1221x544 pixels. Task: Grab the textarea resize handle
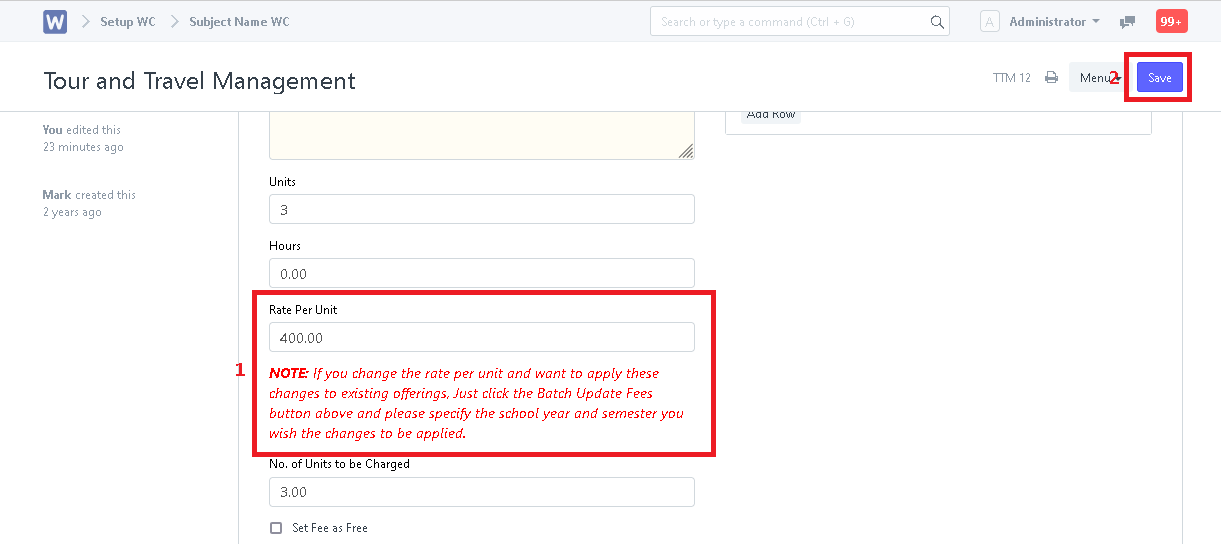point(686,151)
